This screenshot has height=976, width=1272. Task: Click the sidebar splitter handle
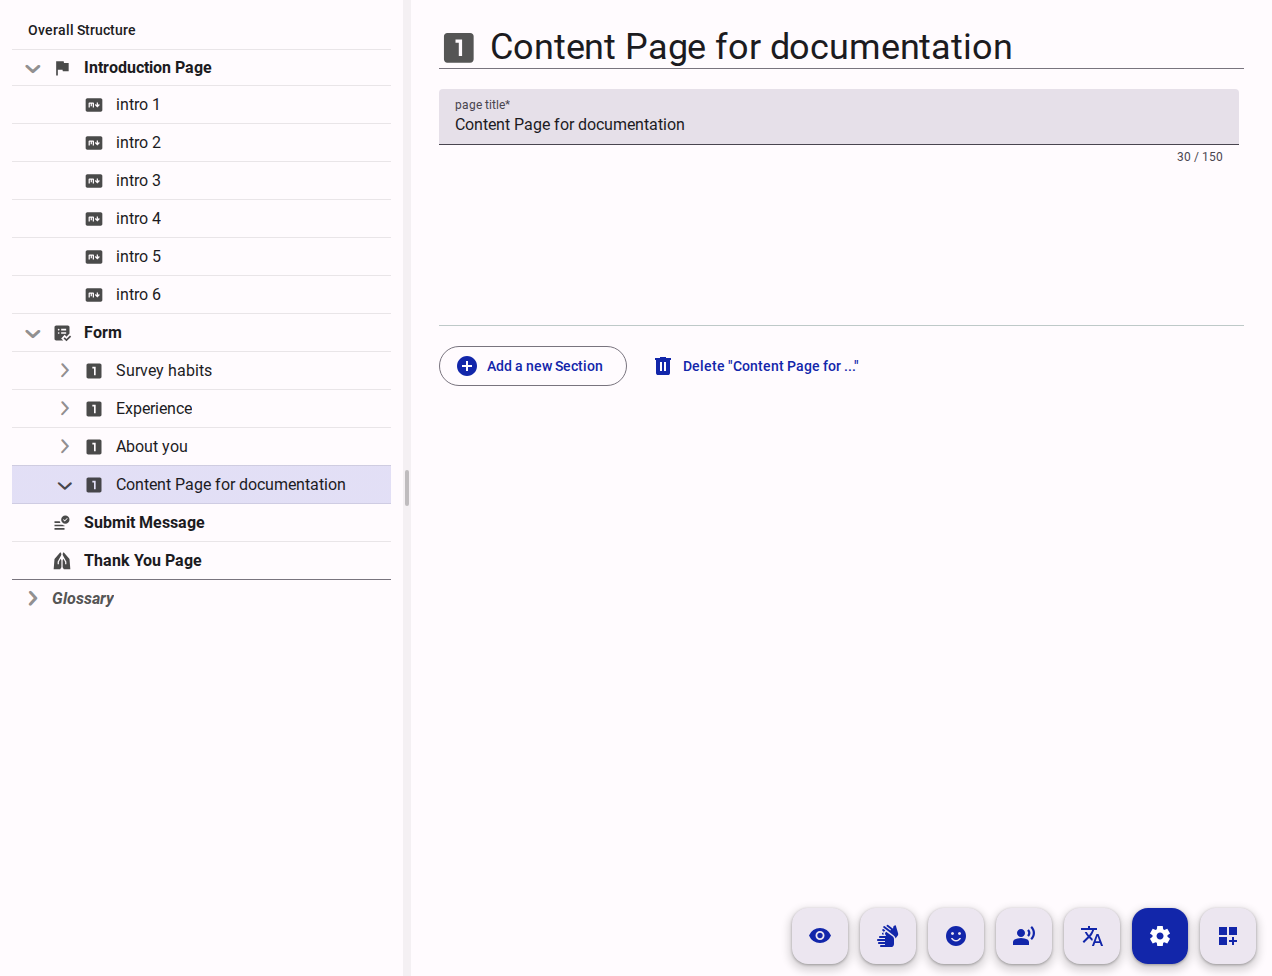click(407, 488)
